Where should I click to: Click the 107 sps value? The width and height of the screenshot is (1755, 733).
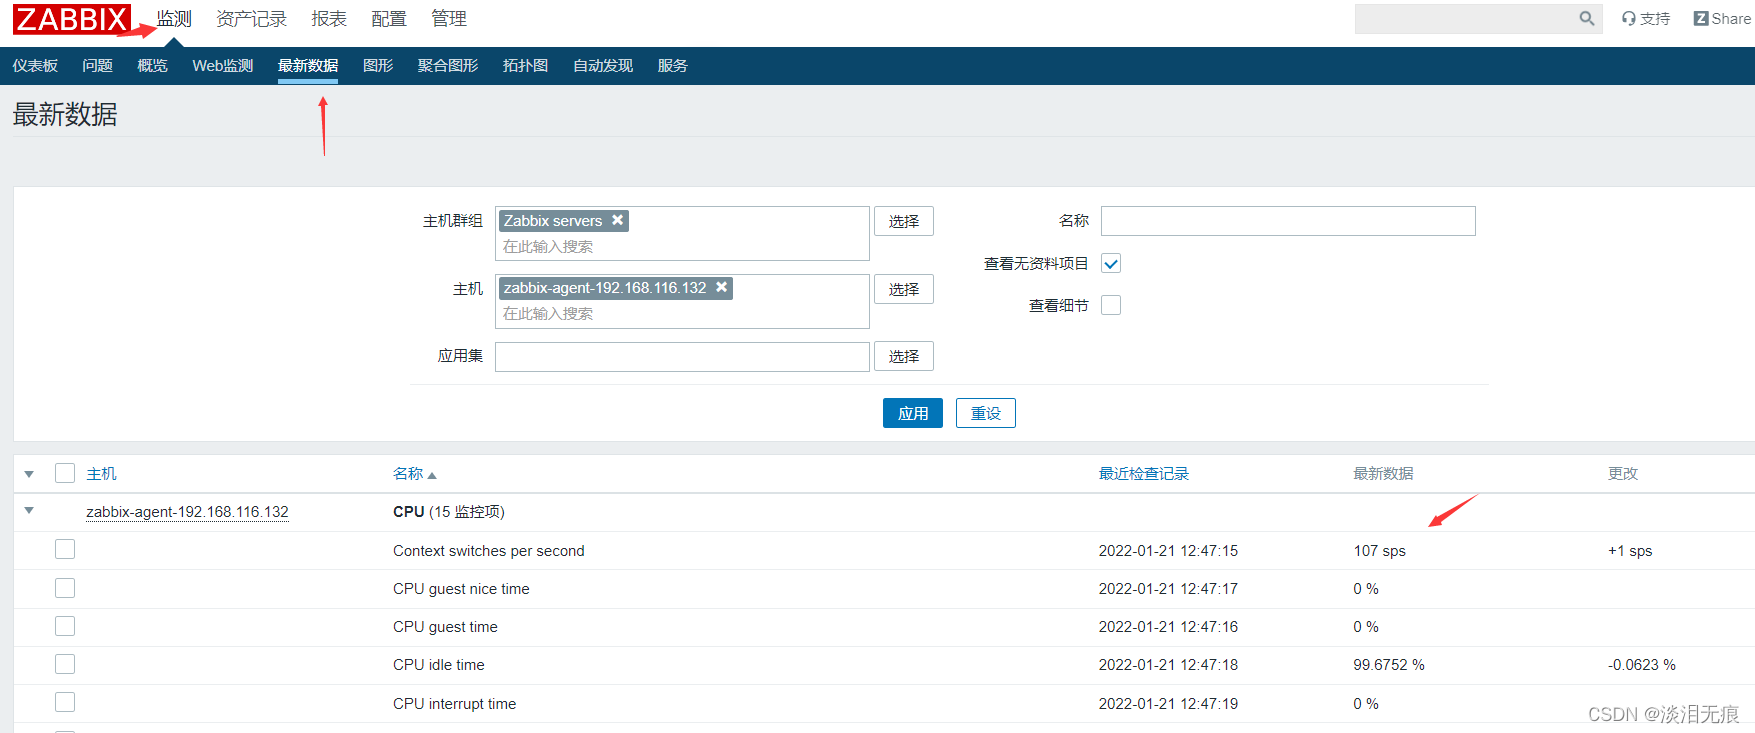tap(1379, 550)
